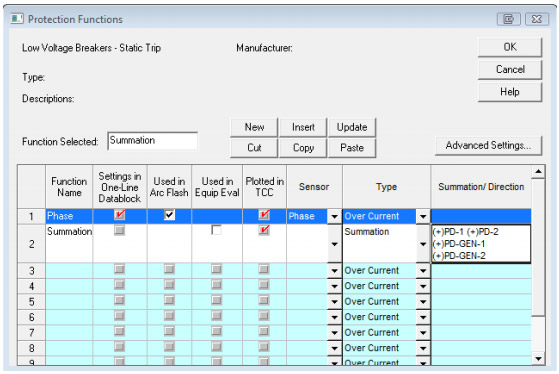Click scrollbar down arrow of the table
Image resolution: width=559 pixels, height=374 pixels.
pyautogui.click(x=538, y=358)
